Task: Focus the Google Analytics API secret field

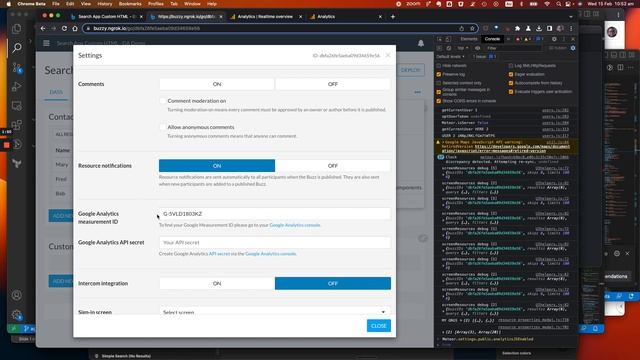Action: tap(275, 242)
